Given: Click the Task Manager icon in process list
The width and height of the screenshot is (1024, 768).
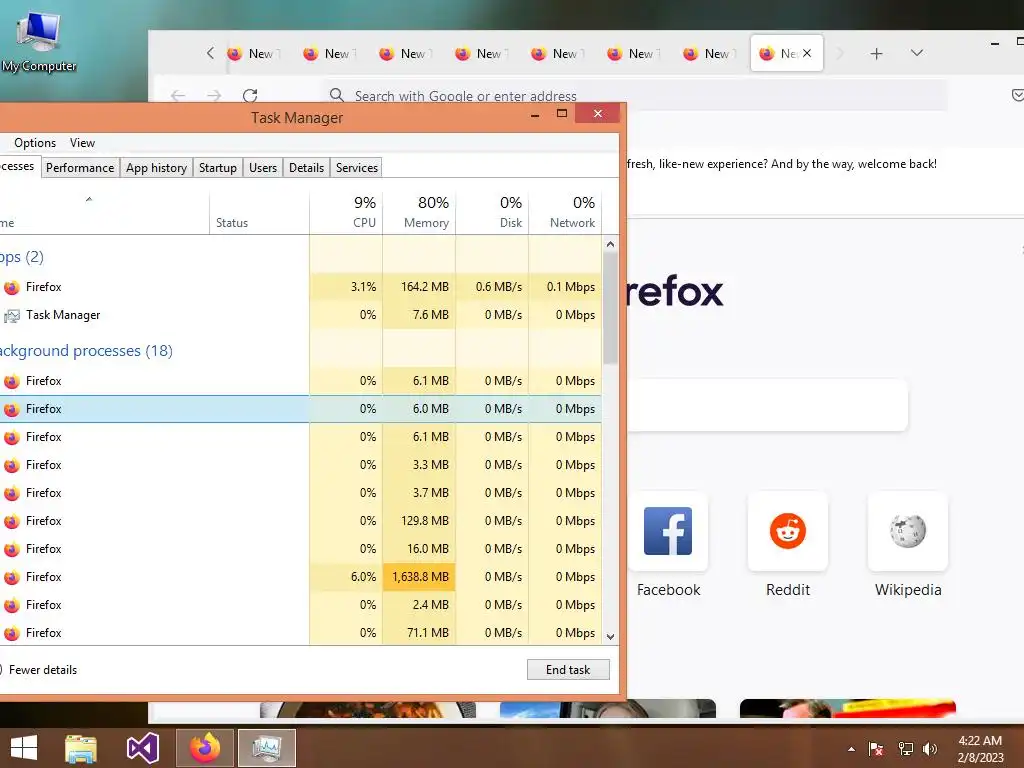Looking at the screenshot, I should 12,315.
